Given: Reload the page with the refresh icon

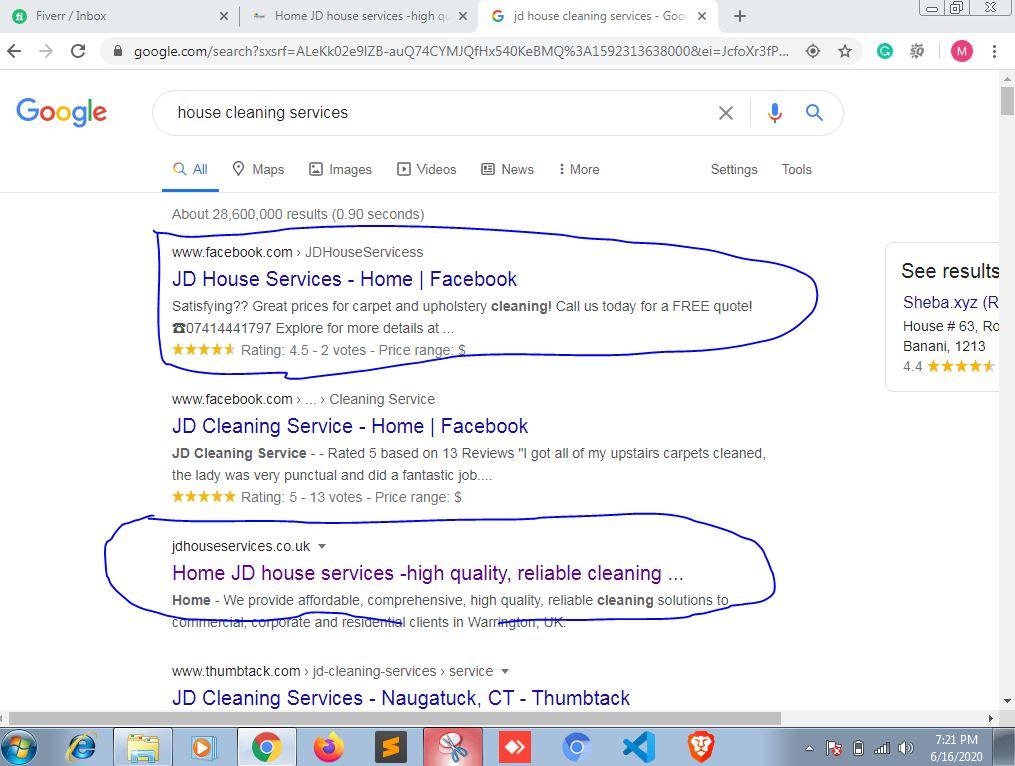Looking at the screenshot, I should [79, 50].
